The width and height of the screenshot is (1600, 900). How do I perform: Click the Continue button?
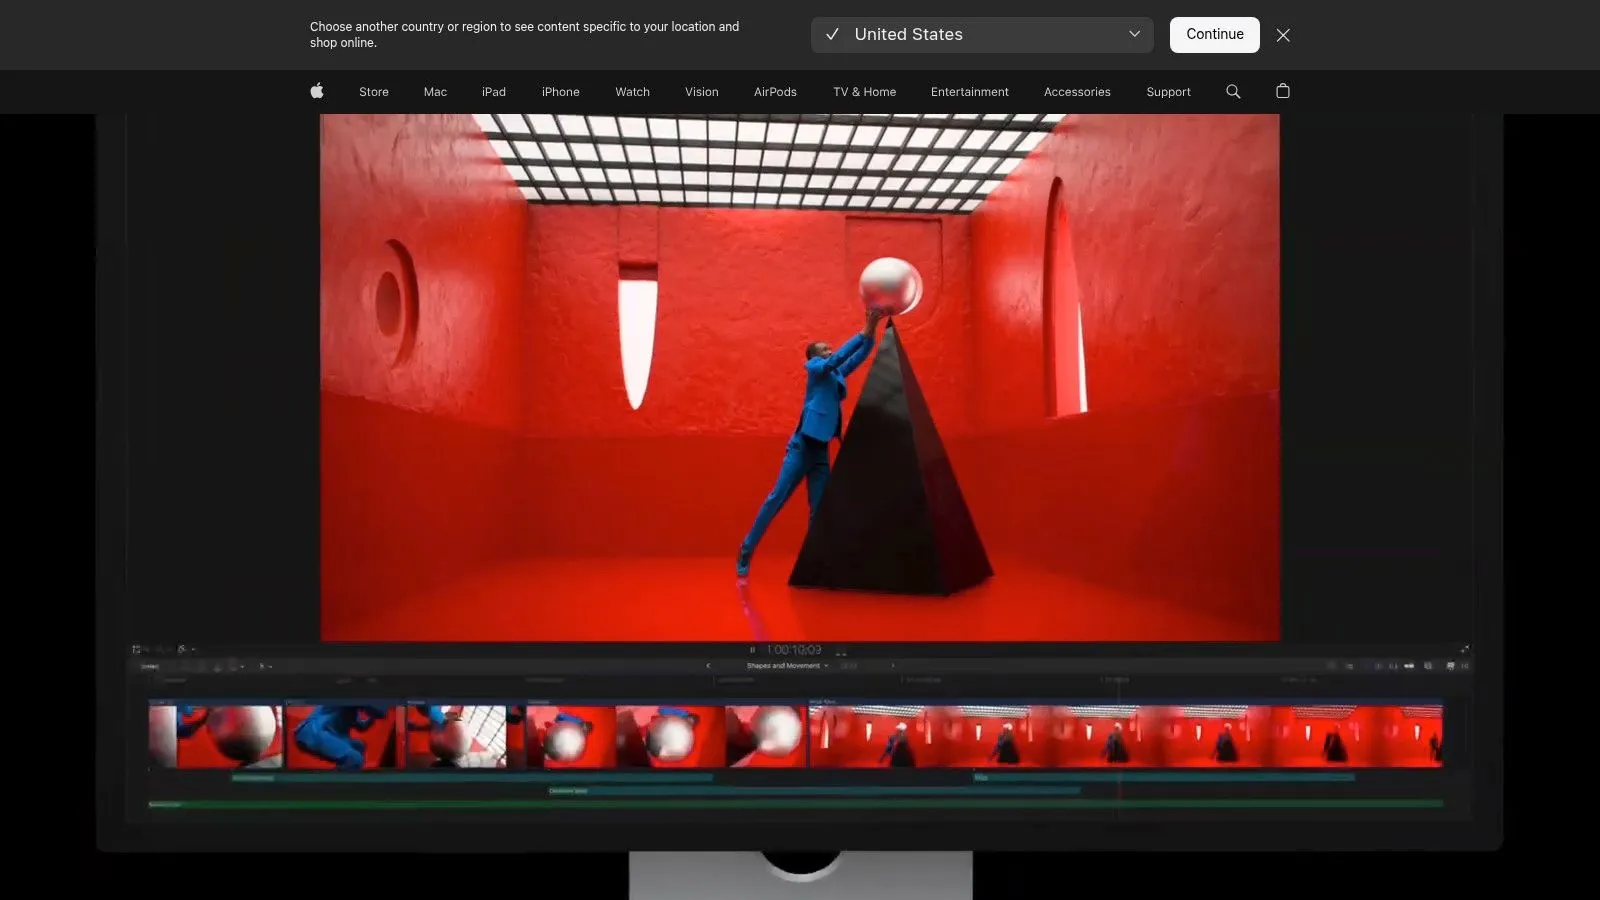coord(1215,34)
